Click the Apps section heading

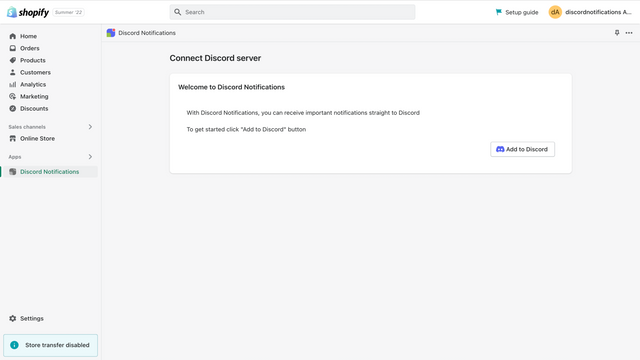(15, 157)
